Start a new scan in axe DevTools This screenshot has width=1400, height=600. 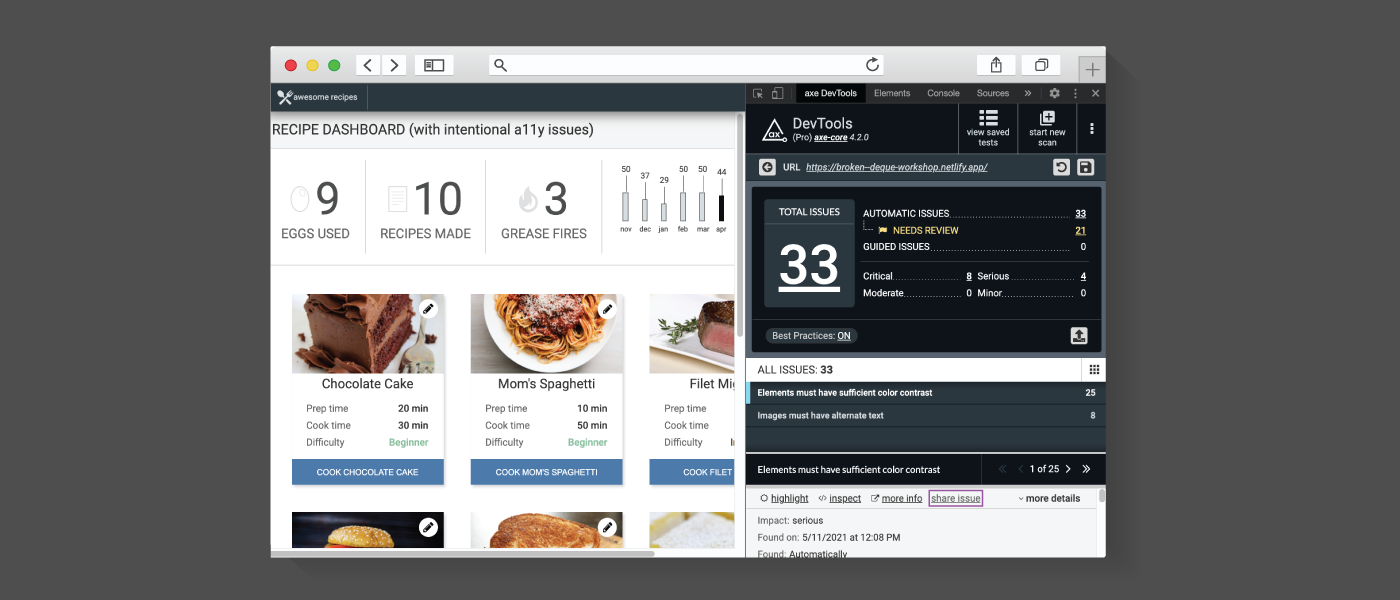1046,128
